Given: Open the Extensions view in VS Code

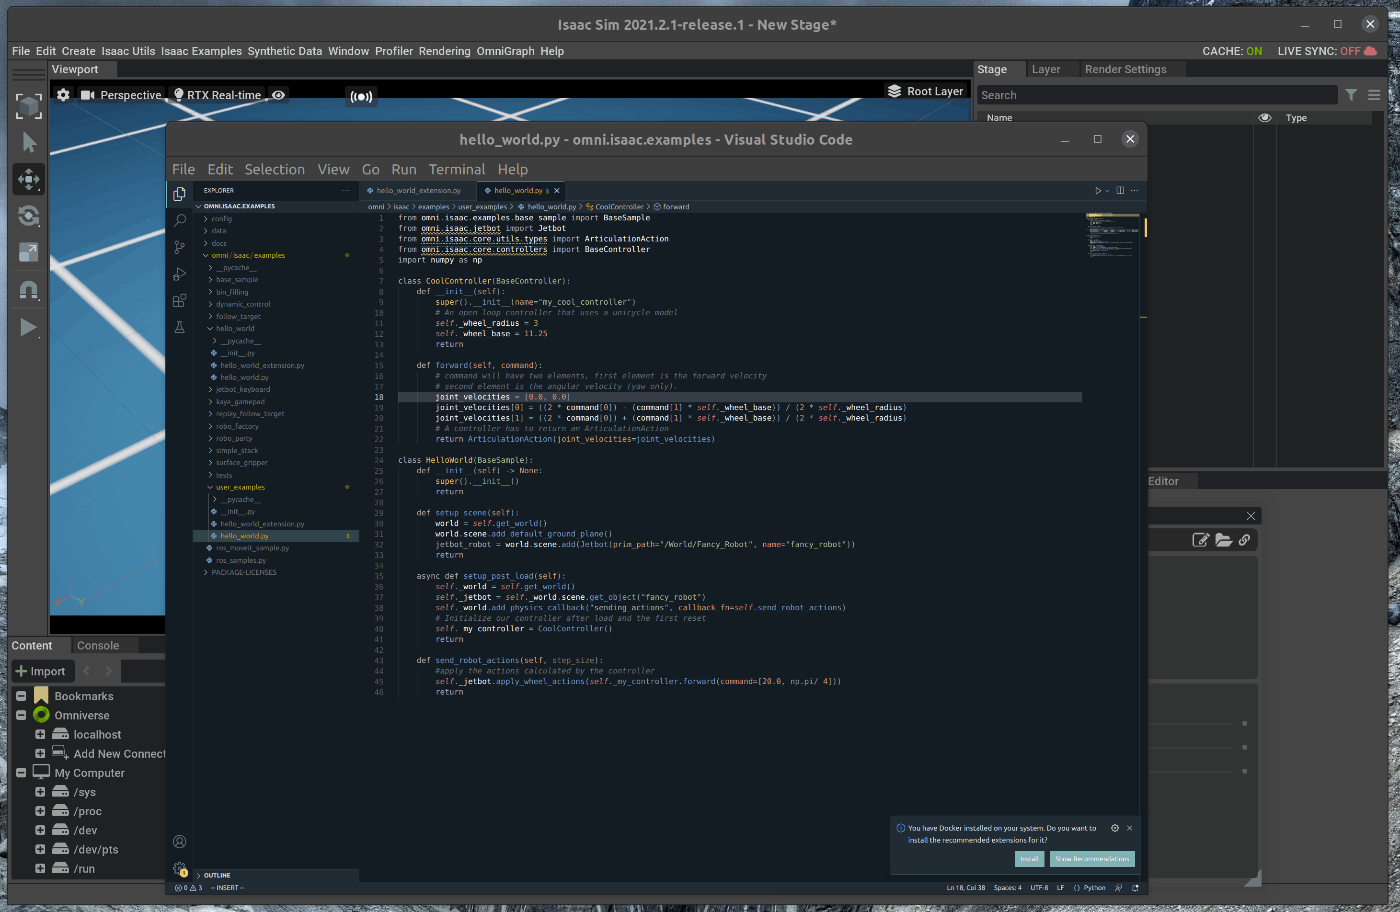Looking at the screenshot, I should (179, 300).
